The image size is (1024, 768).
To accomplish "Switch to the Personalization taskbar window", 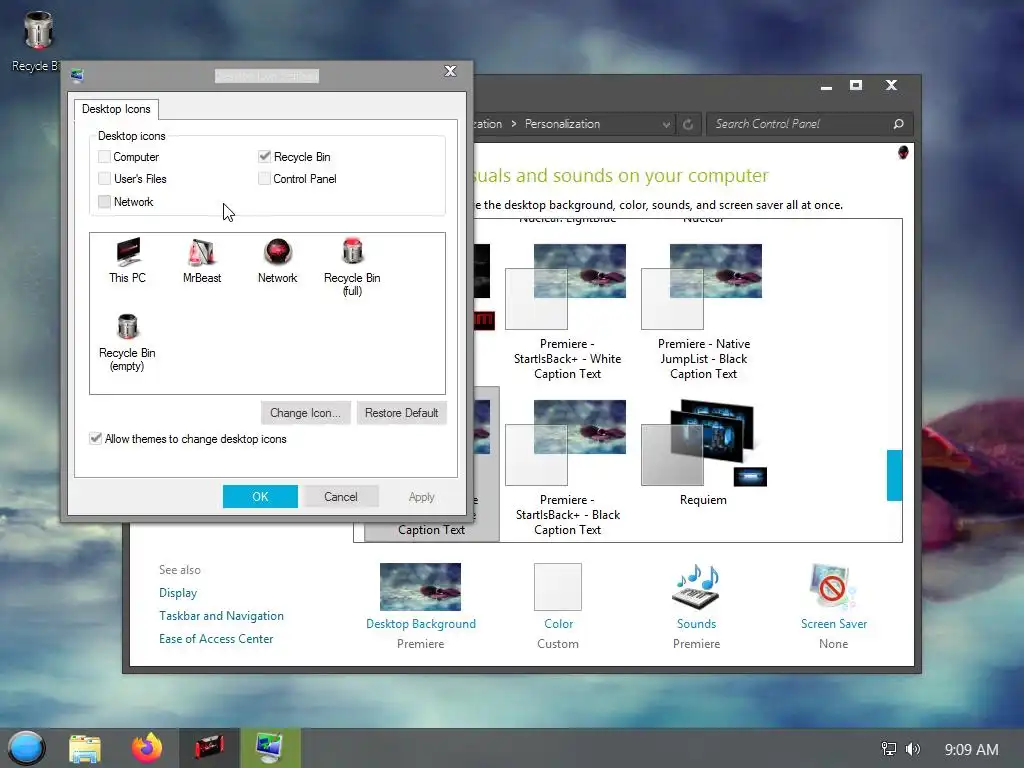I will click(x=270, y=748).
